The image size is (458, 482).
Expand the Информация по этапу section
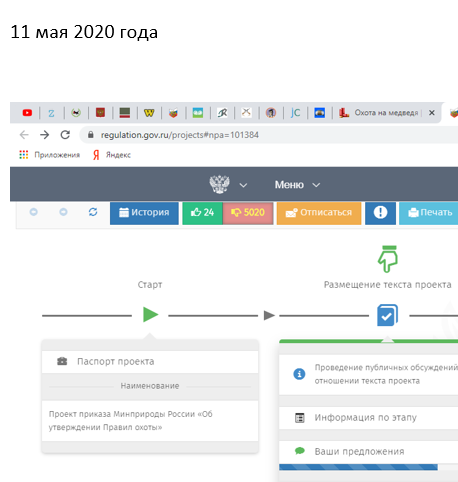tap(368, 418)
